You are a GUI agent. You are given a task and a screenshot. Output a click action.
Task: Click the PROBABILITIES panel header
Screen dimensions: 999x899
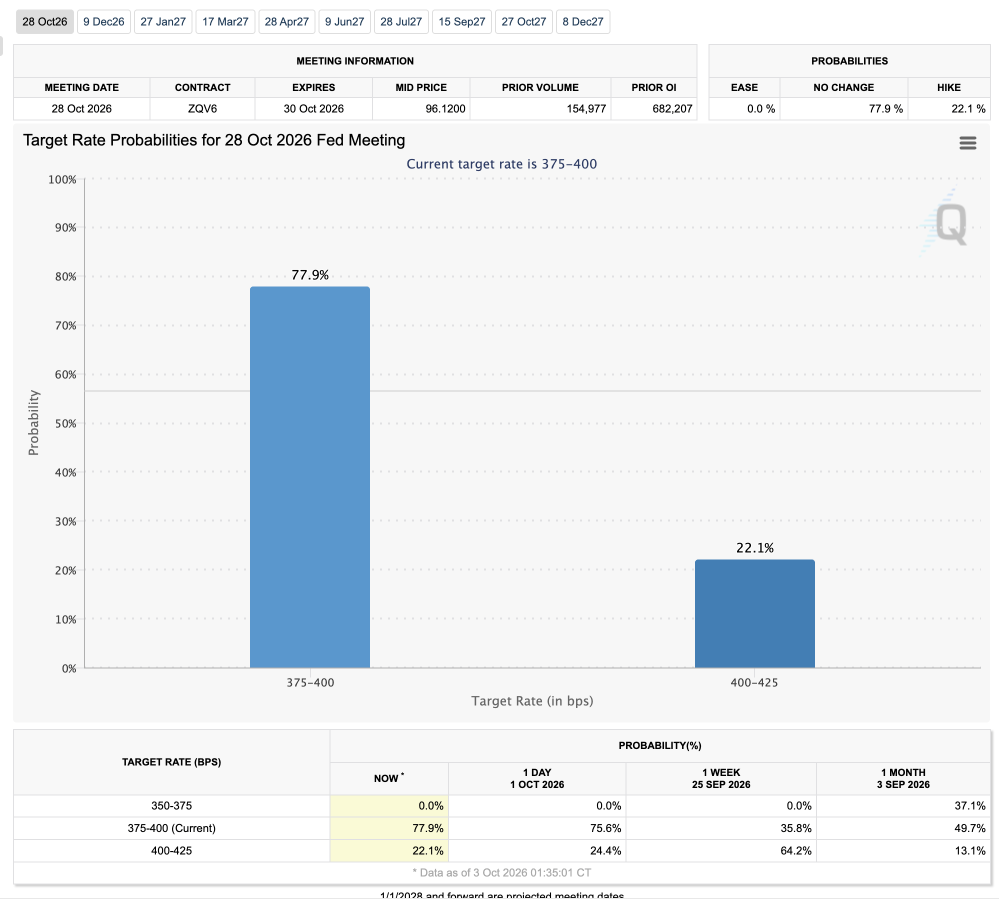pyautogui.click(x=849, y=61)
